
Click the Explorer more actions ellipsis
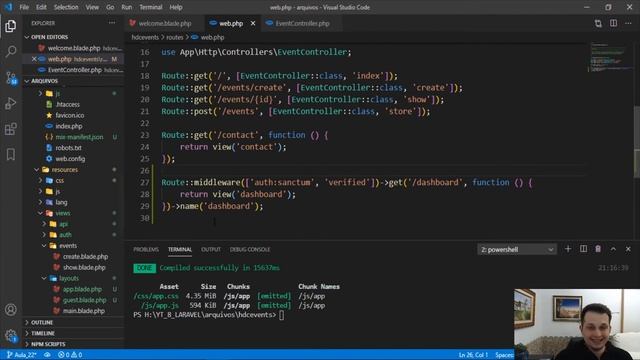pyautogui.click(x=112, y=23)
